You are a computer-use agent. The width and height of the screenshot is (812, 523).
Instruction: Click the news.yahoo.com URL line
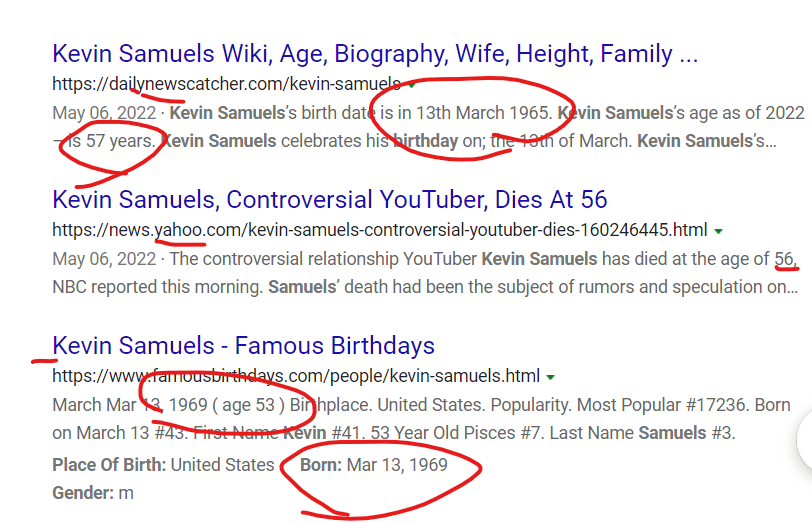point(380,230)
